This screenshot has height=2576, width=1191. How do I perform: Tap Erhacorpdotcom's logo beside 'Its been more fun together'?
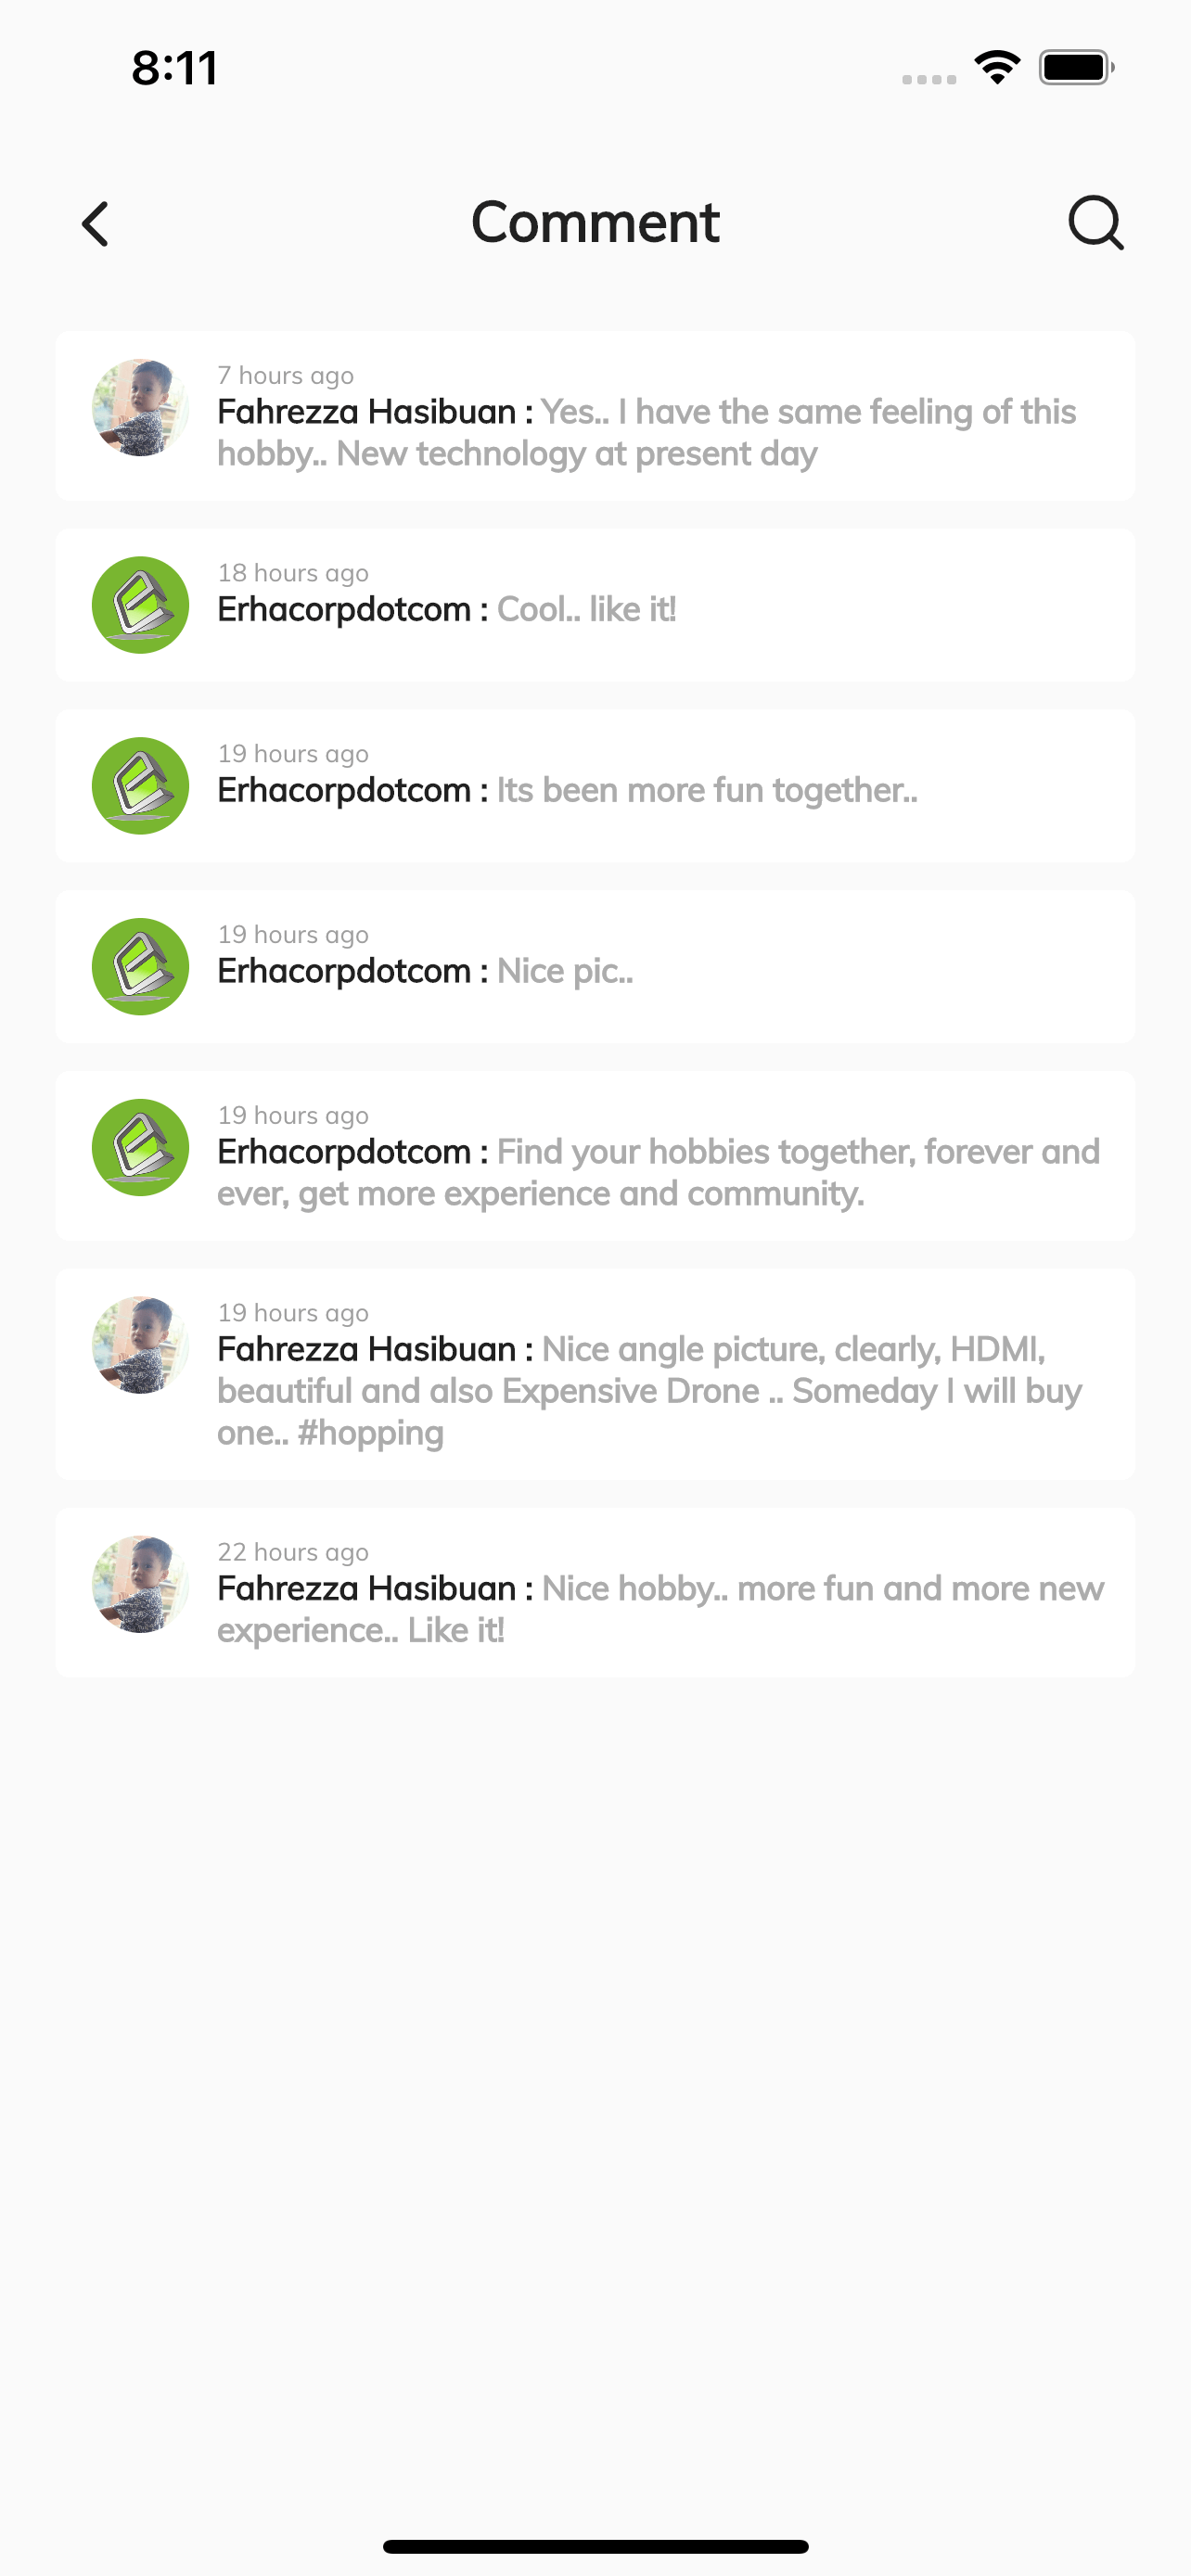point(141,786)
